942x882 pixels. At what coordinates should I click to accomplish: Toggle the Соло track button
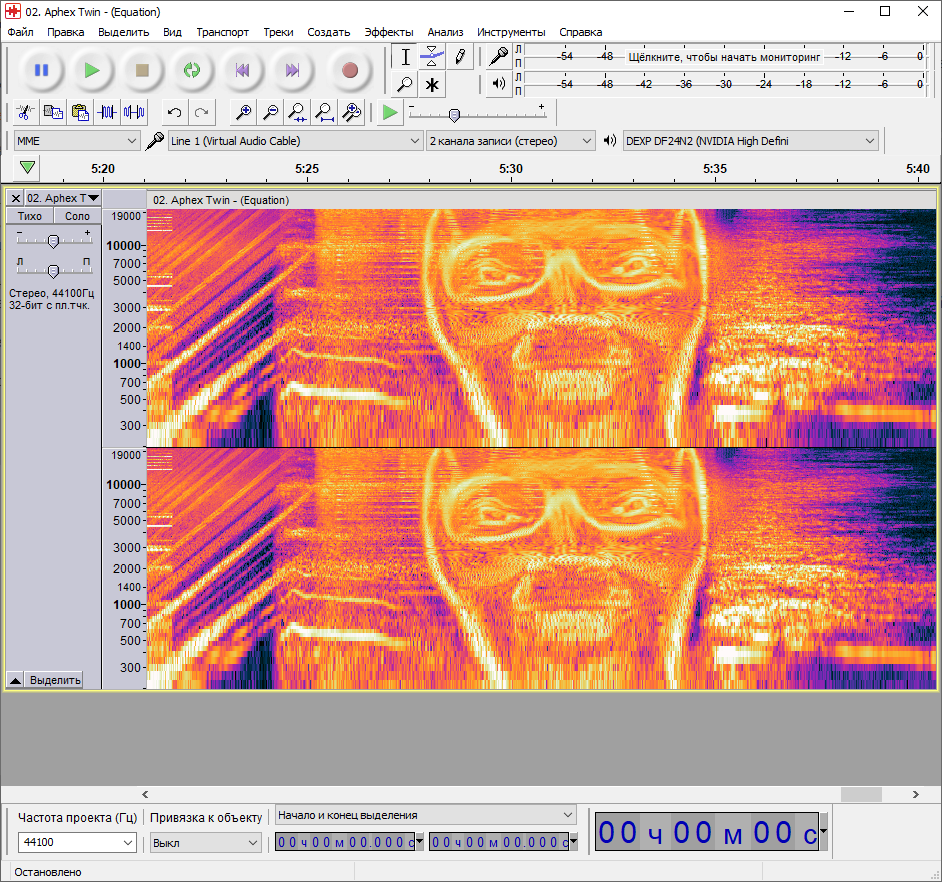coord(77,216)
